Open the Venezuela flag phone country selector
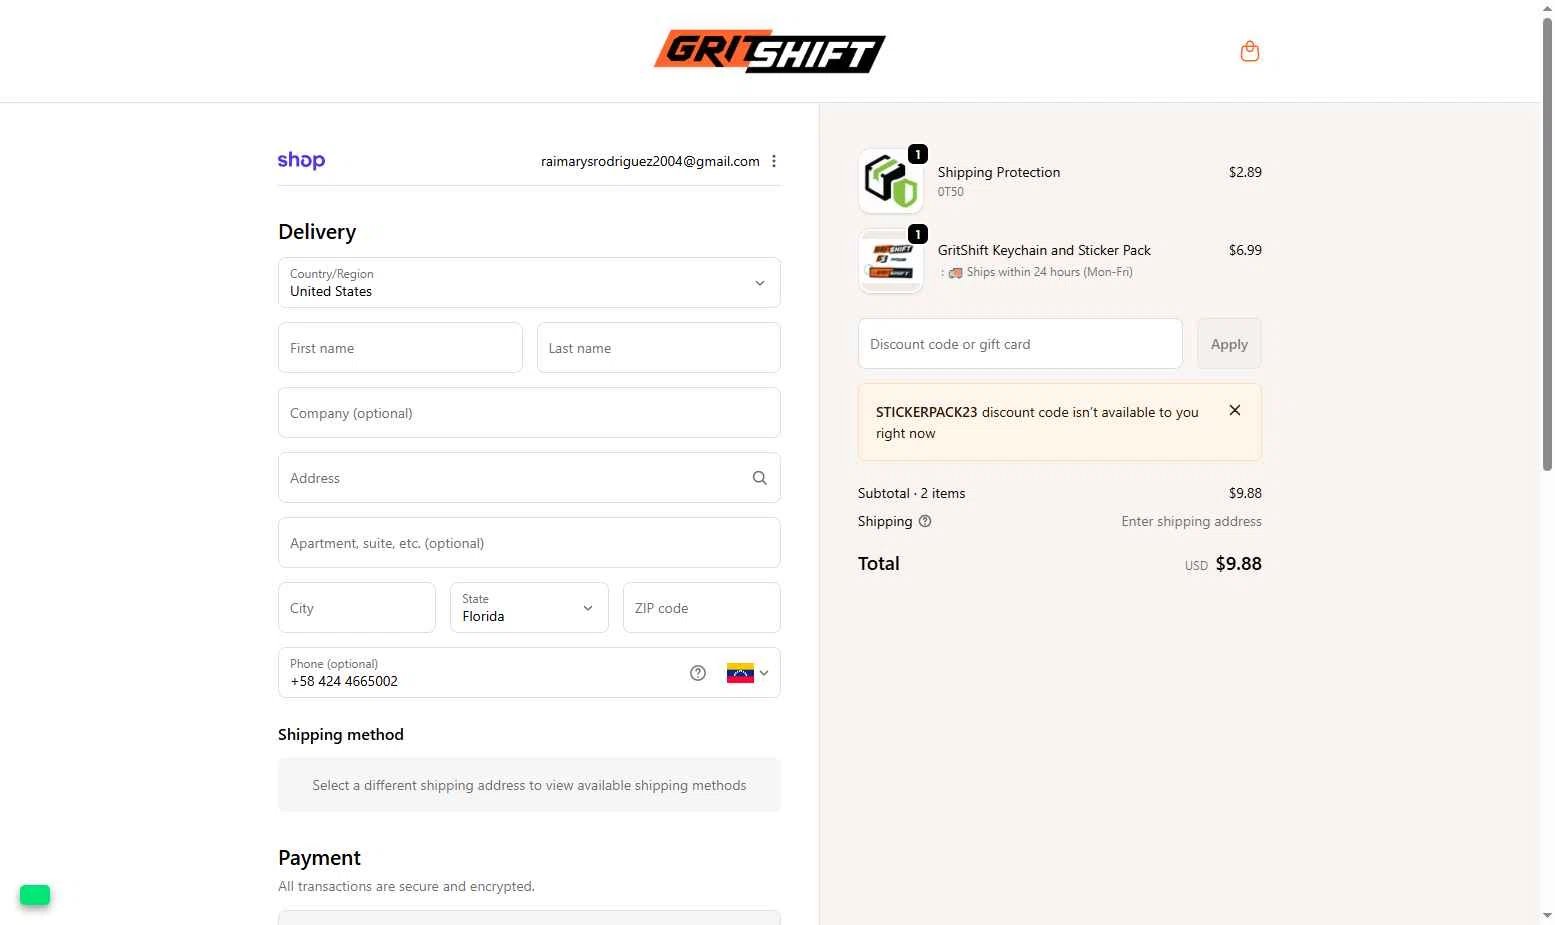Image resolution: width=1555 pixels, height=925 pixels. point(747,673)
